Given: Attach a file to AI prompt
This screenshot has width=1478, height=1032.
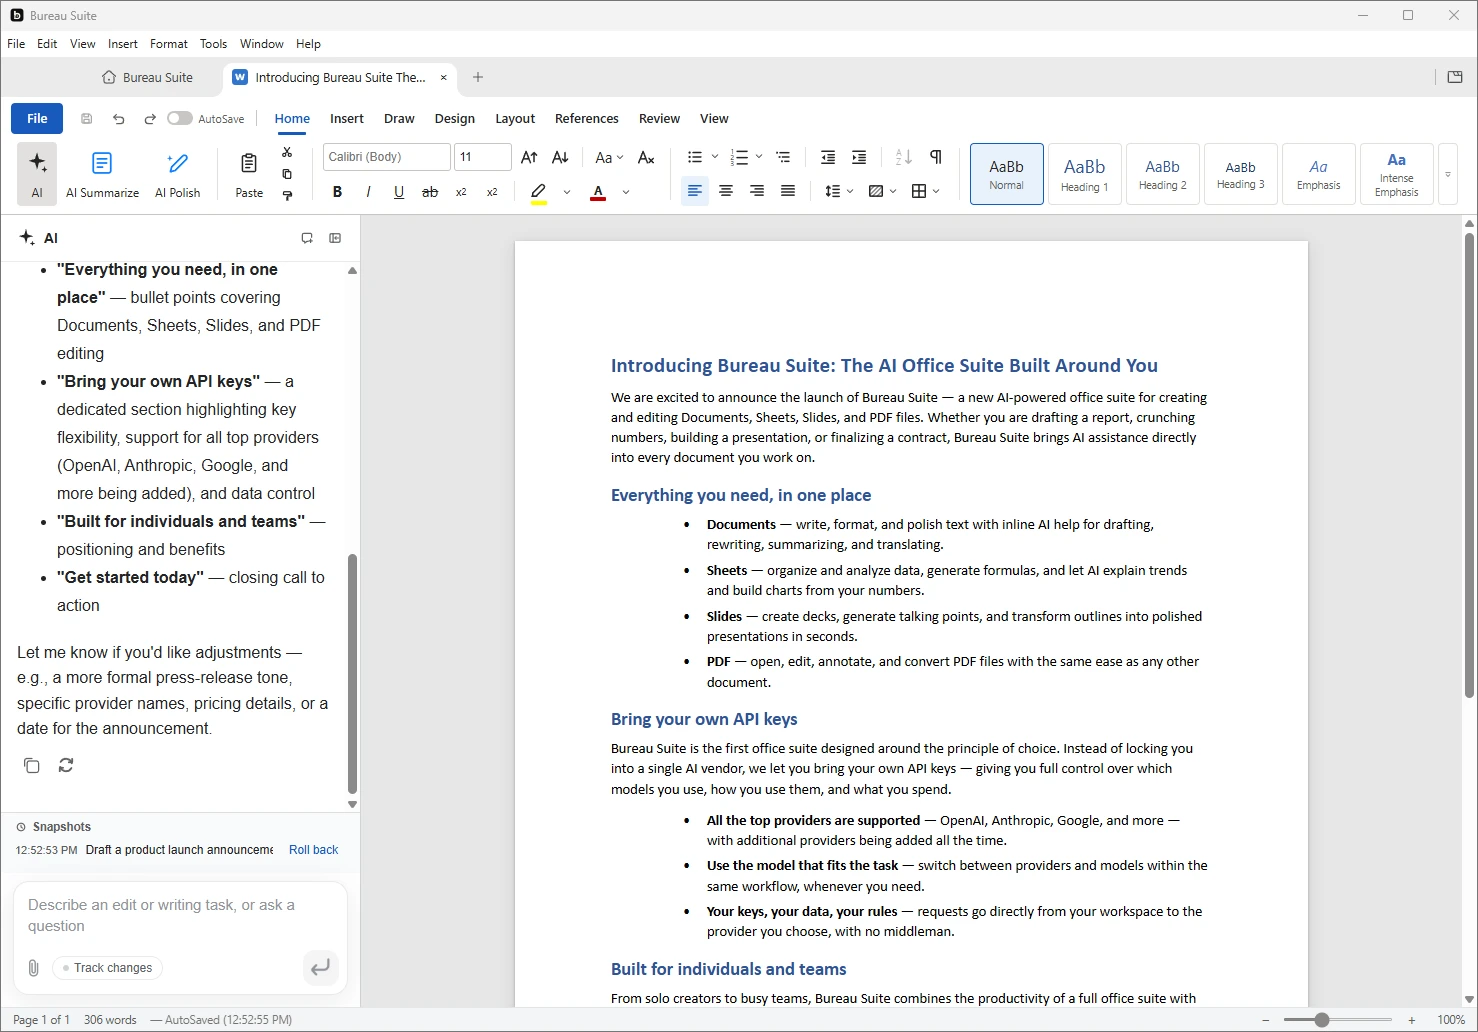Looking at the screenshot, I should (x=33, y=968).
